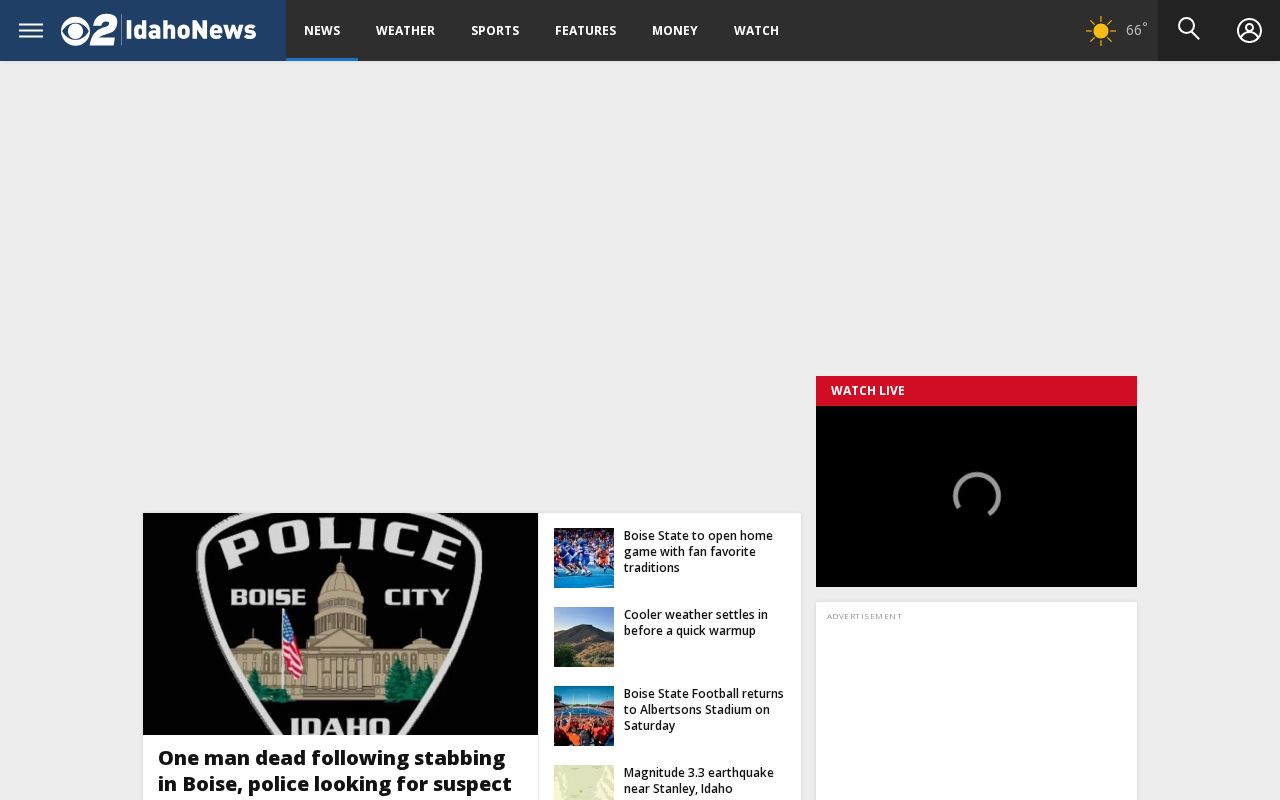
Task: Open Cooler weather settles in story
Action: click(698, 623)
